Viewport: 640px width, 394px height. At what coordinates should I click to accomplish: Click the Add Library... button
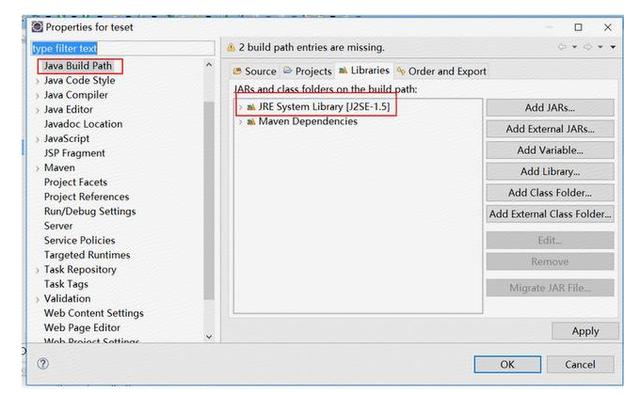pos(550,171)
